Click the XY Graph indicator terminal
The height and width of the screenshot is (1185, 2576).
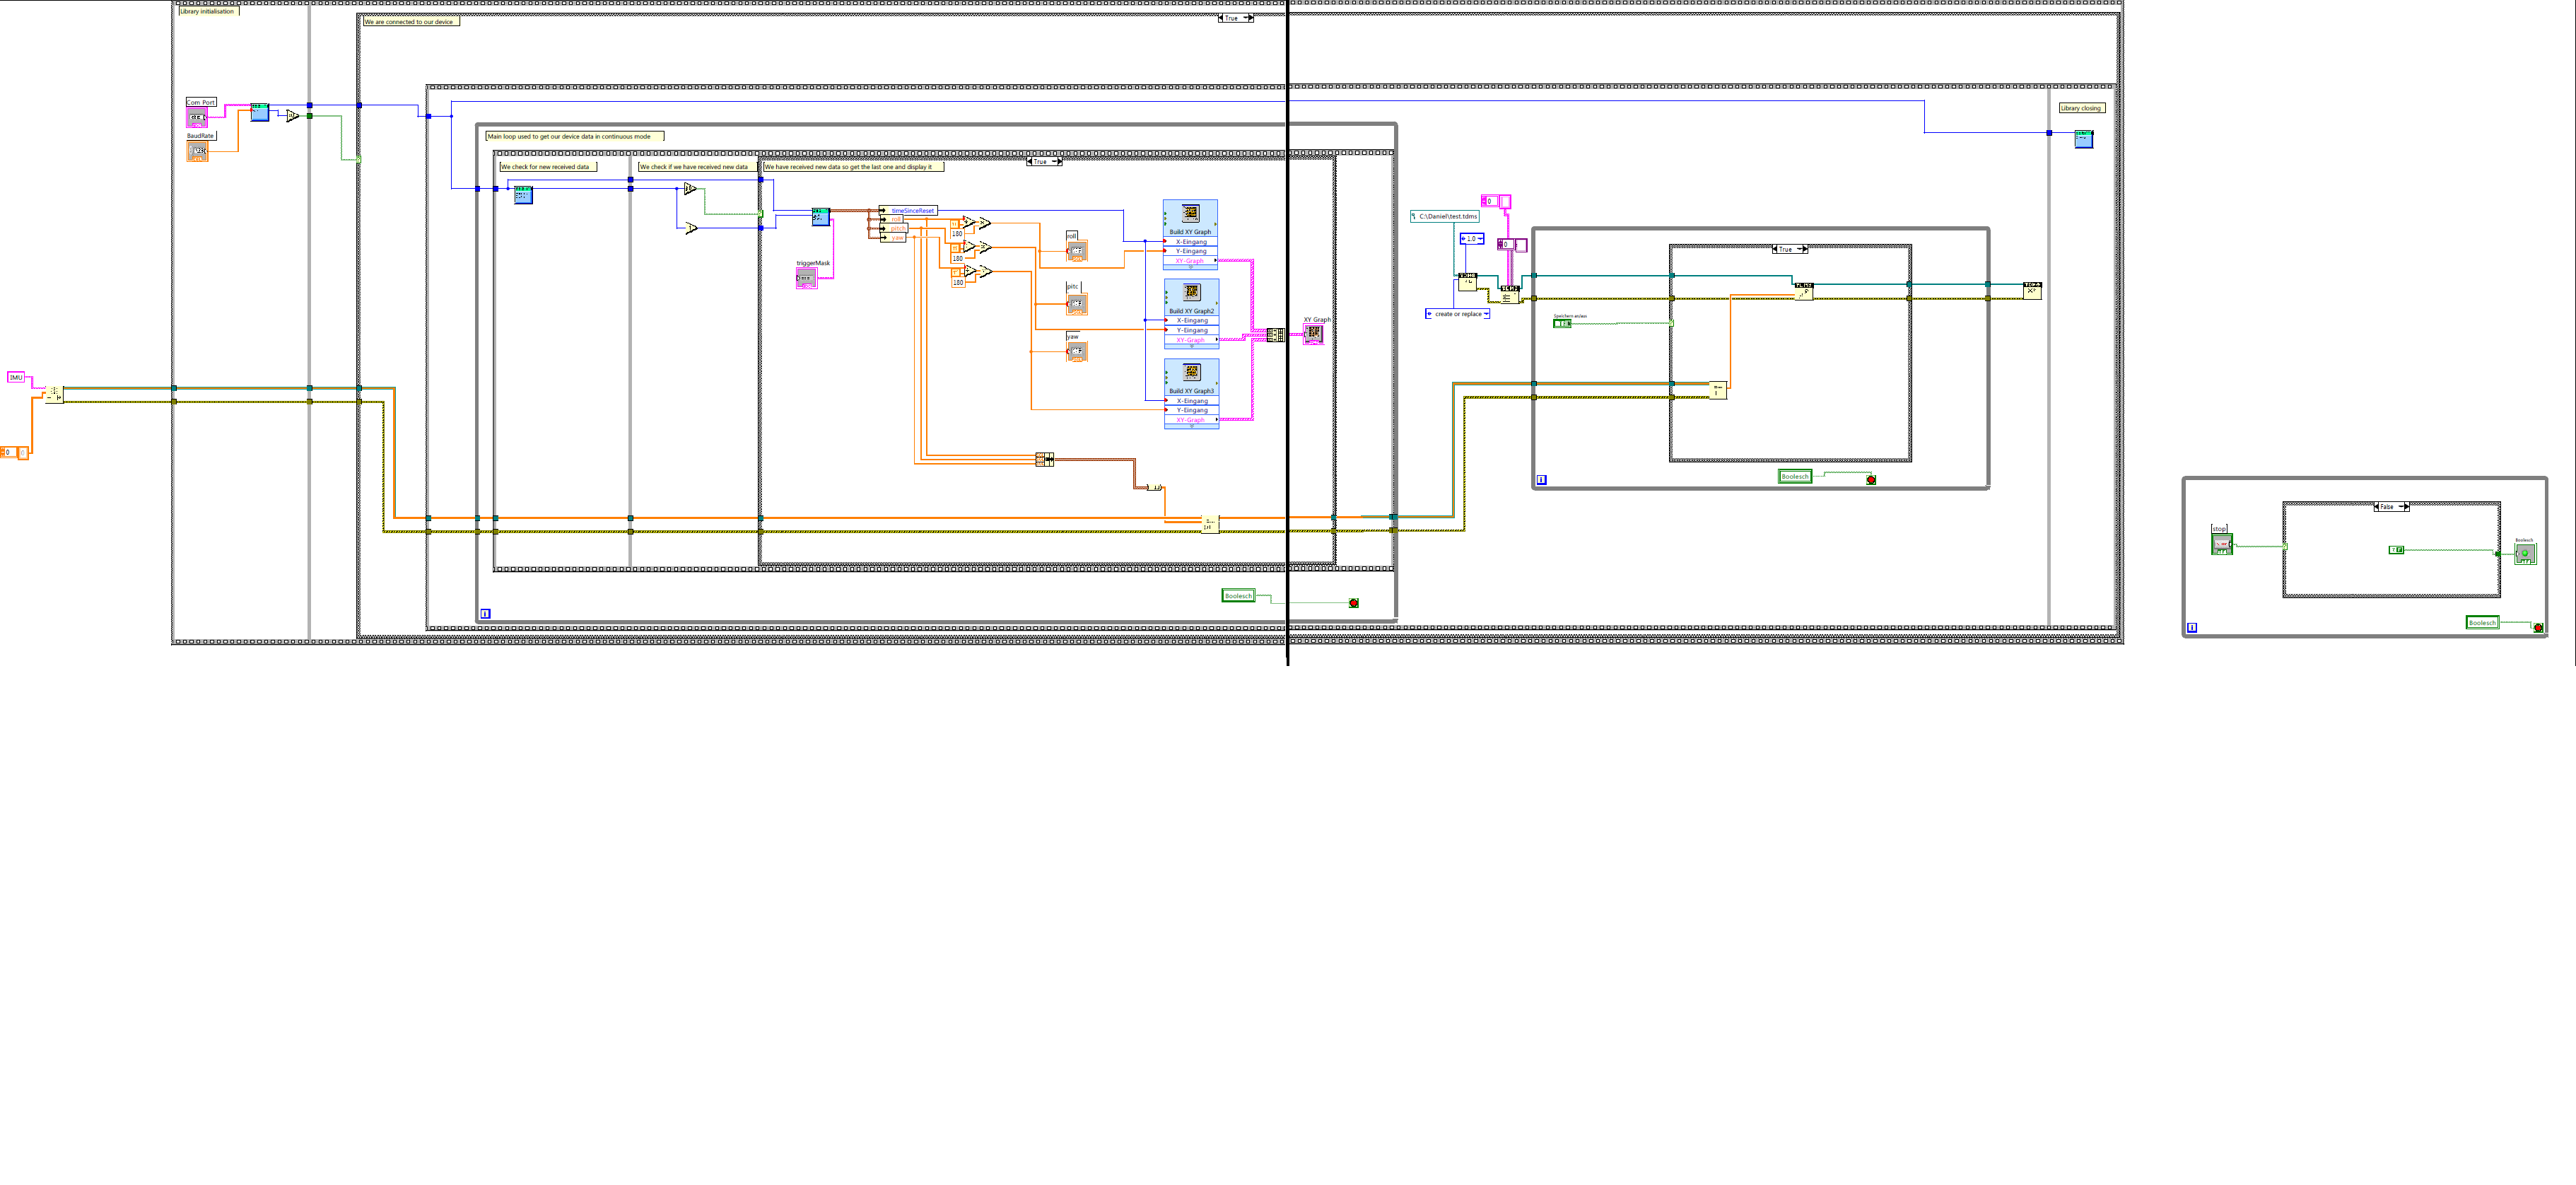click(1313, 334)
